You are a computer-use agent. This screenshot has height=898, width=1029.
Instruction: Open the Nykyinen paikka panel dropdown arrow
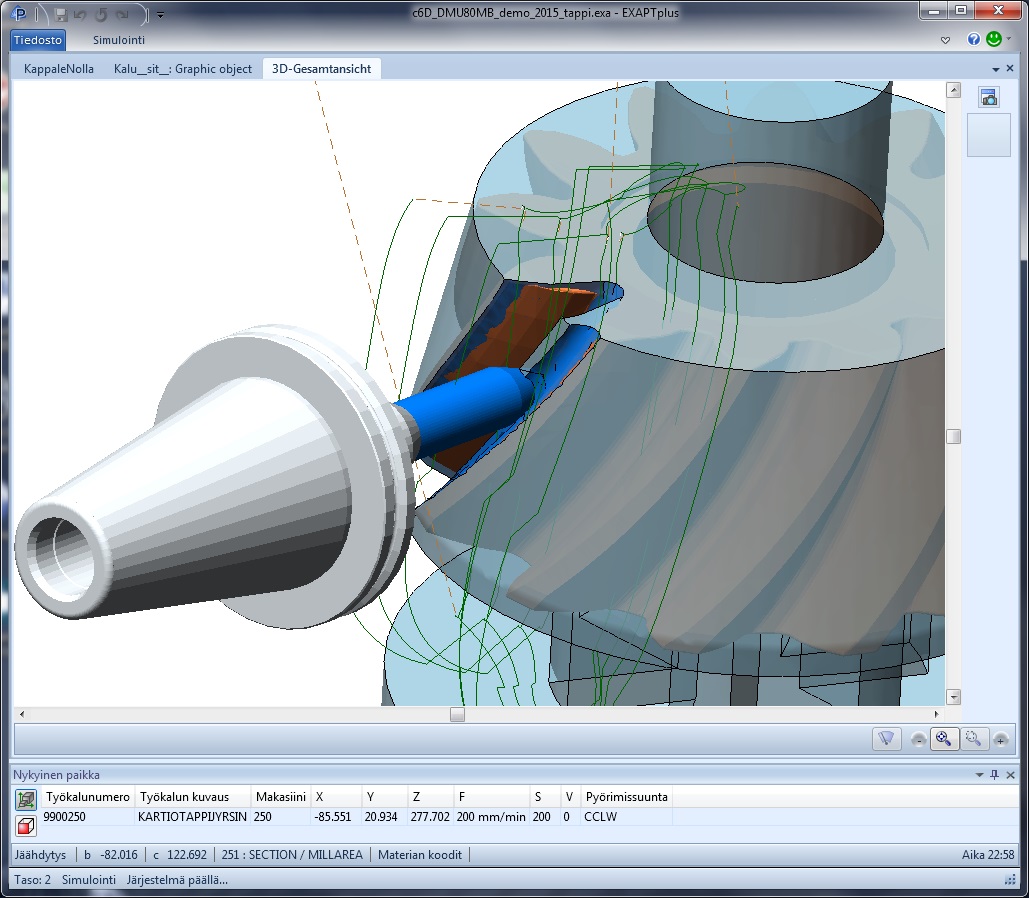click(979, 775)
